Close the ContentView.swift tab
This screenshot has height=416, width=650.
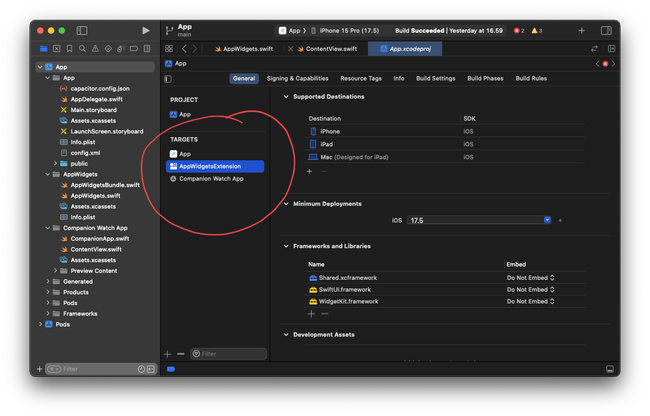291,49
